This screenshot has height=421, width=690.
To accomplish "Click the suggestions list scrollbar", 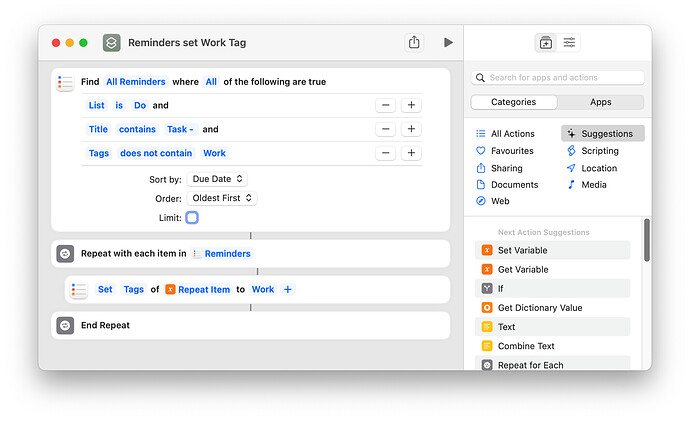I will (x=646, y=240).
